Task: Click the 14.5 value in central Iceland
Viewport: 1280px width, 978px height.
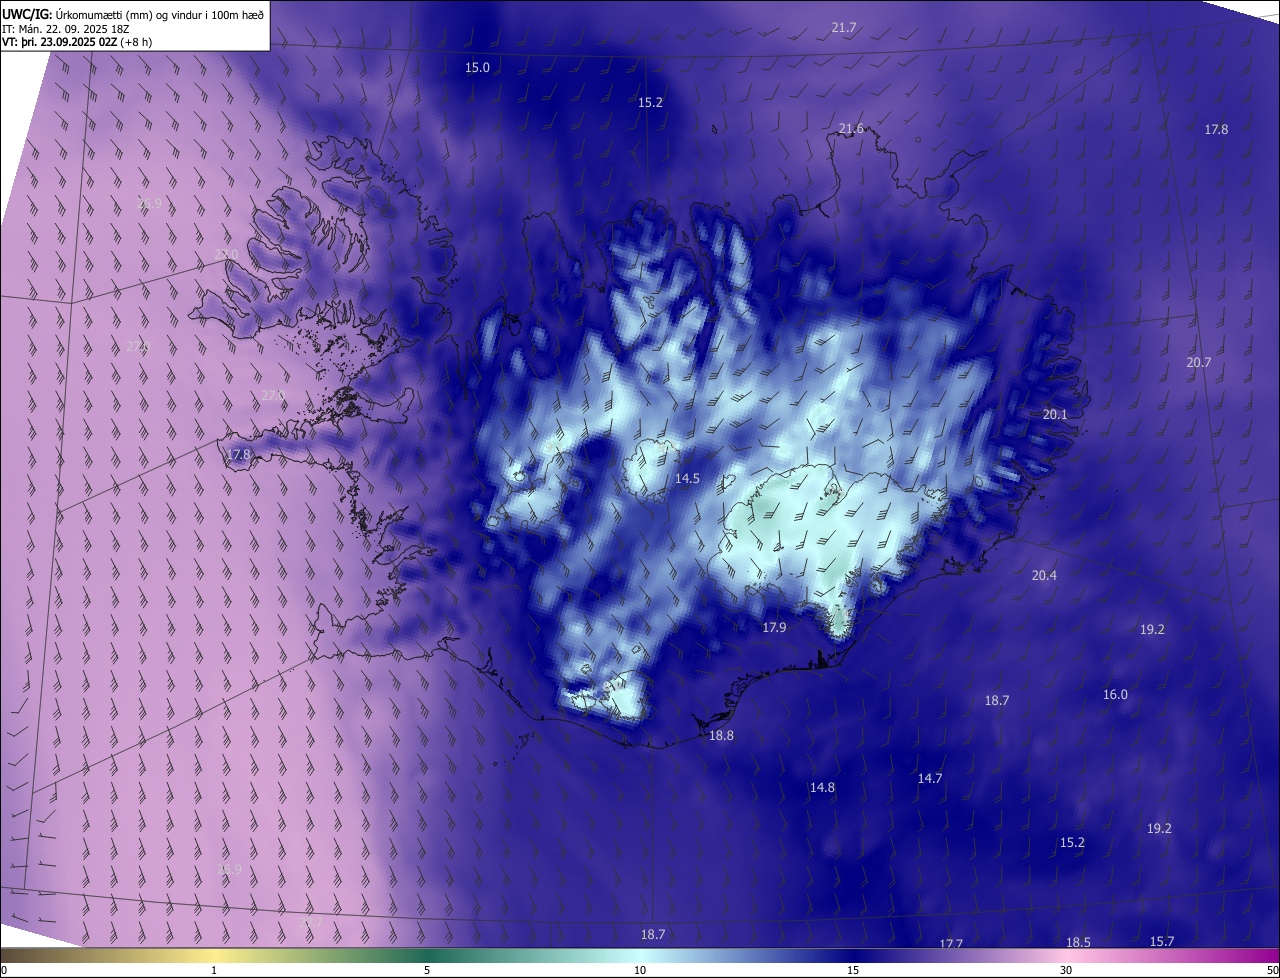Action: (687, 479)
